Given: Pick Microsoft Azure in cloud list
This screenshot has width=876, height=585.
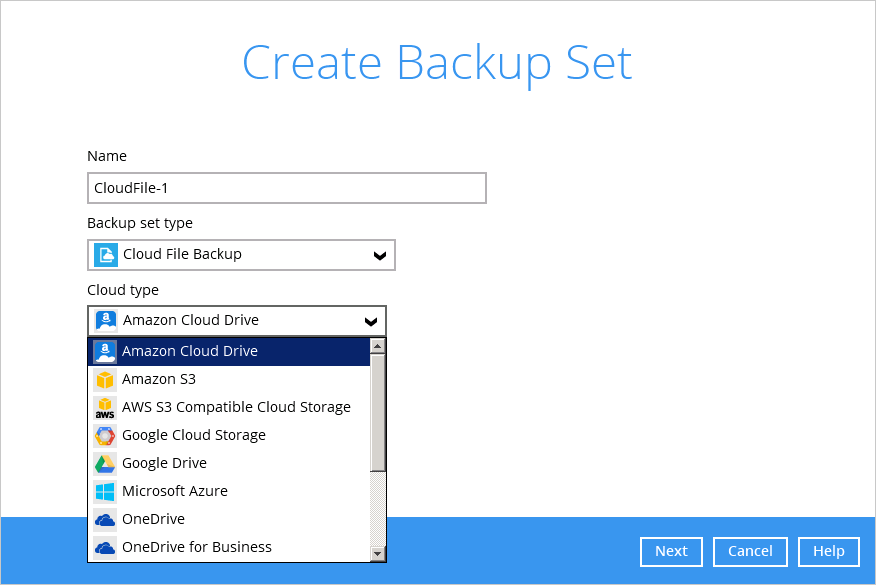Looking at the screenshot, I should click(175, 491).
